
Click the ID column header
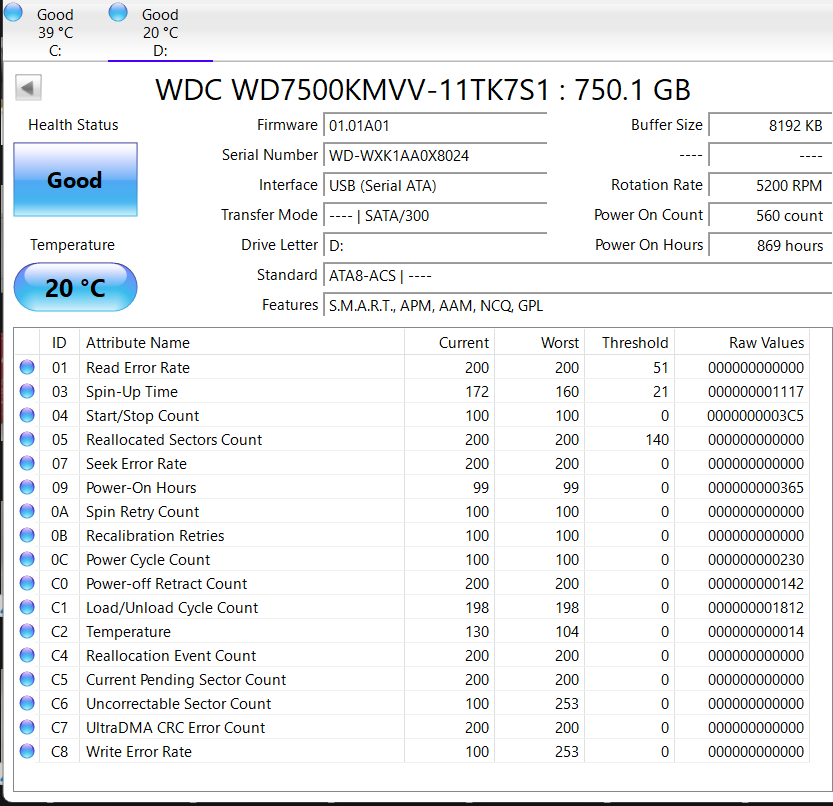click(60, 343)
